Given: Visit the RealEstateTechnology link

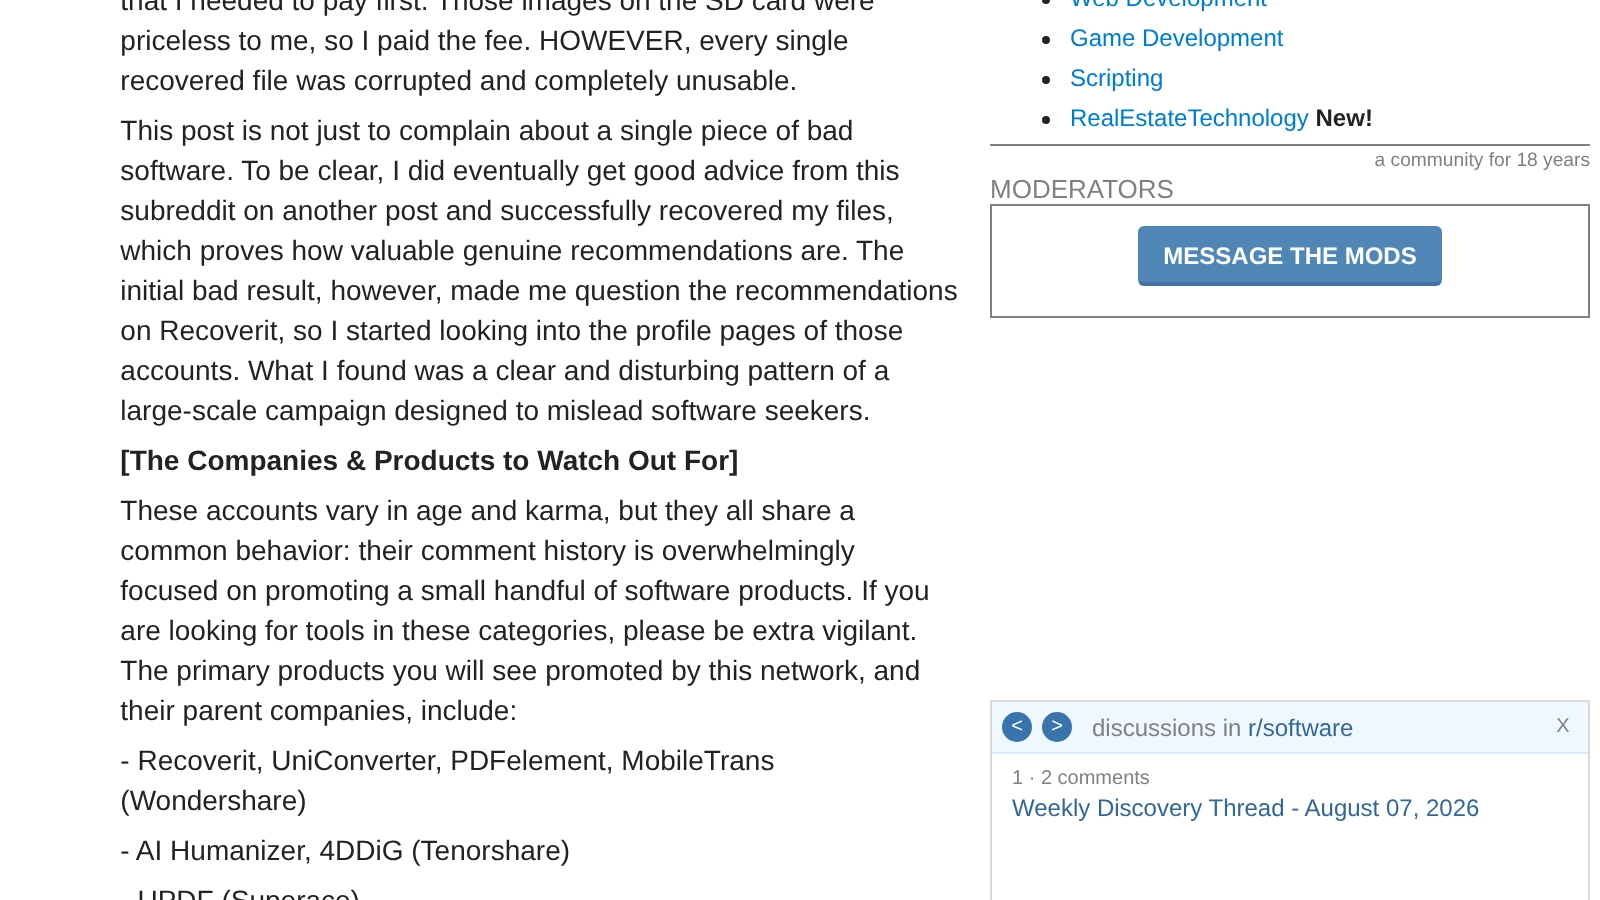Looking at the screenshot, I should pyautogui.click(x=1189, y=118).
